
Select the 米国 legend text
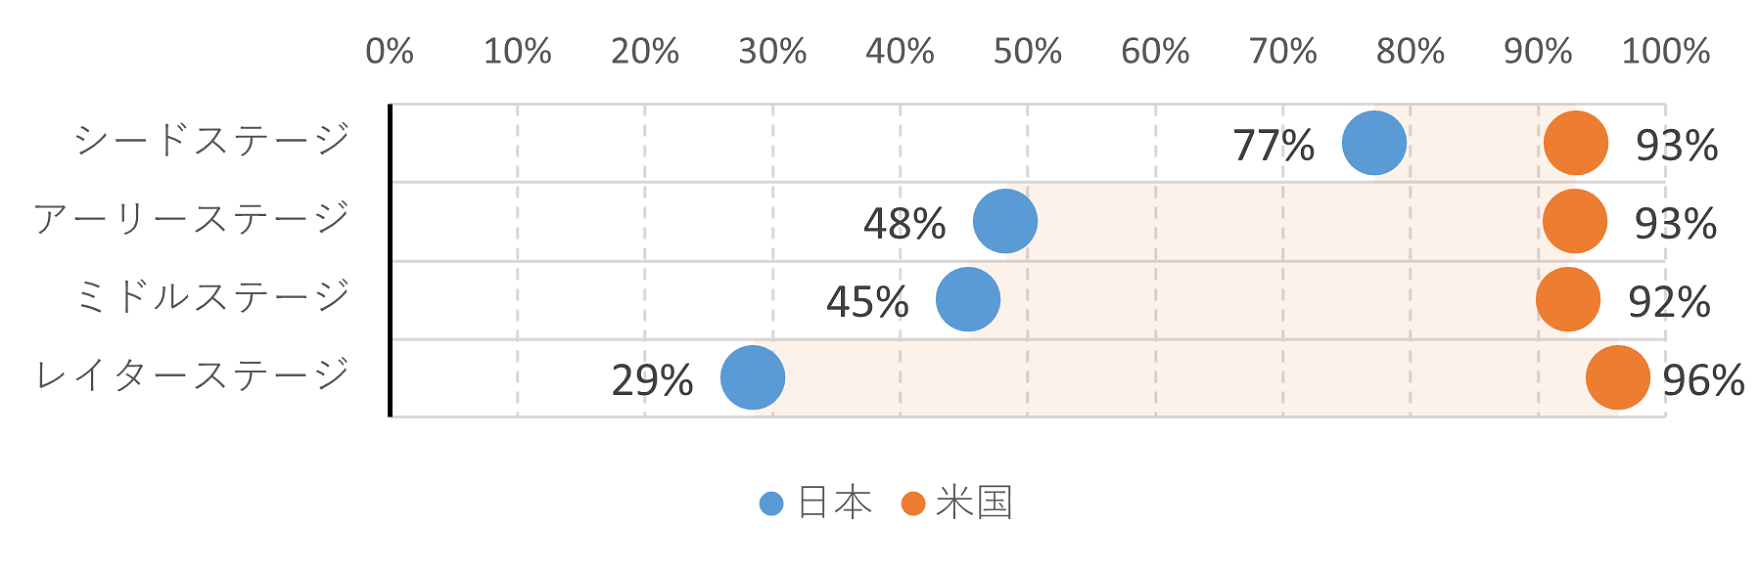click(975, 502)
